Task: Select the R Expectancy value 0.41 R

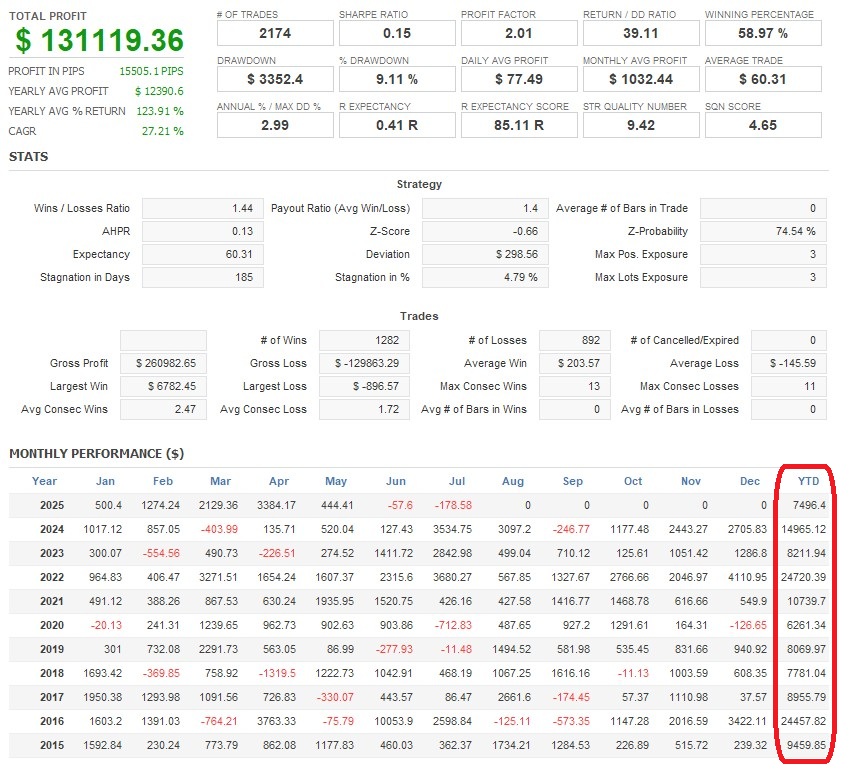Action: (x=397, y=126)
